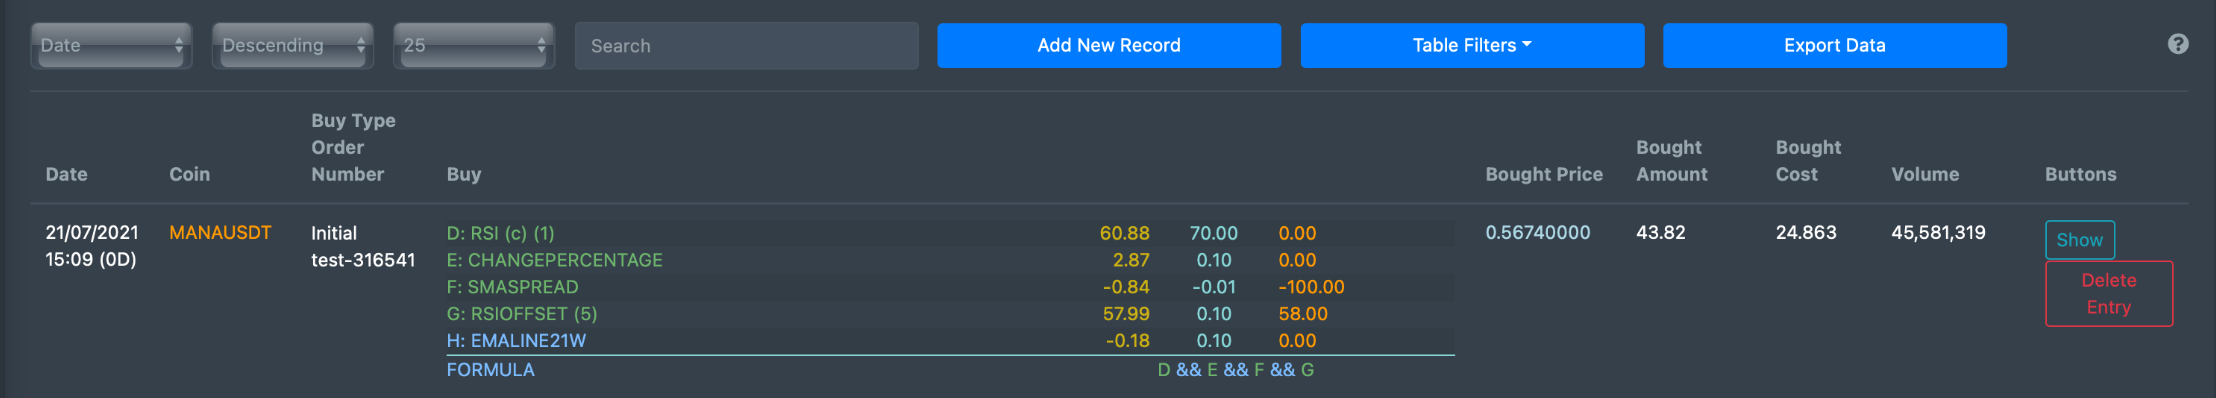
Task: Select the FORMULA label
Action: pos(490,370)
